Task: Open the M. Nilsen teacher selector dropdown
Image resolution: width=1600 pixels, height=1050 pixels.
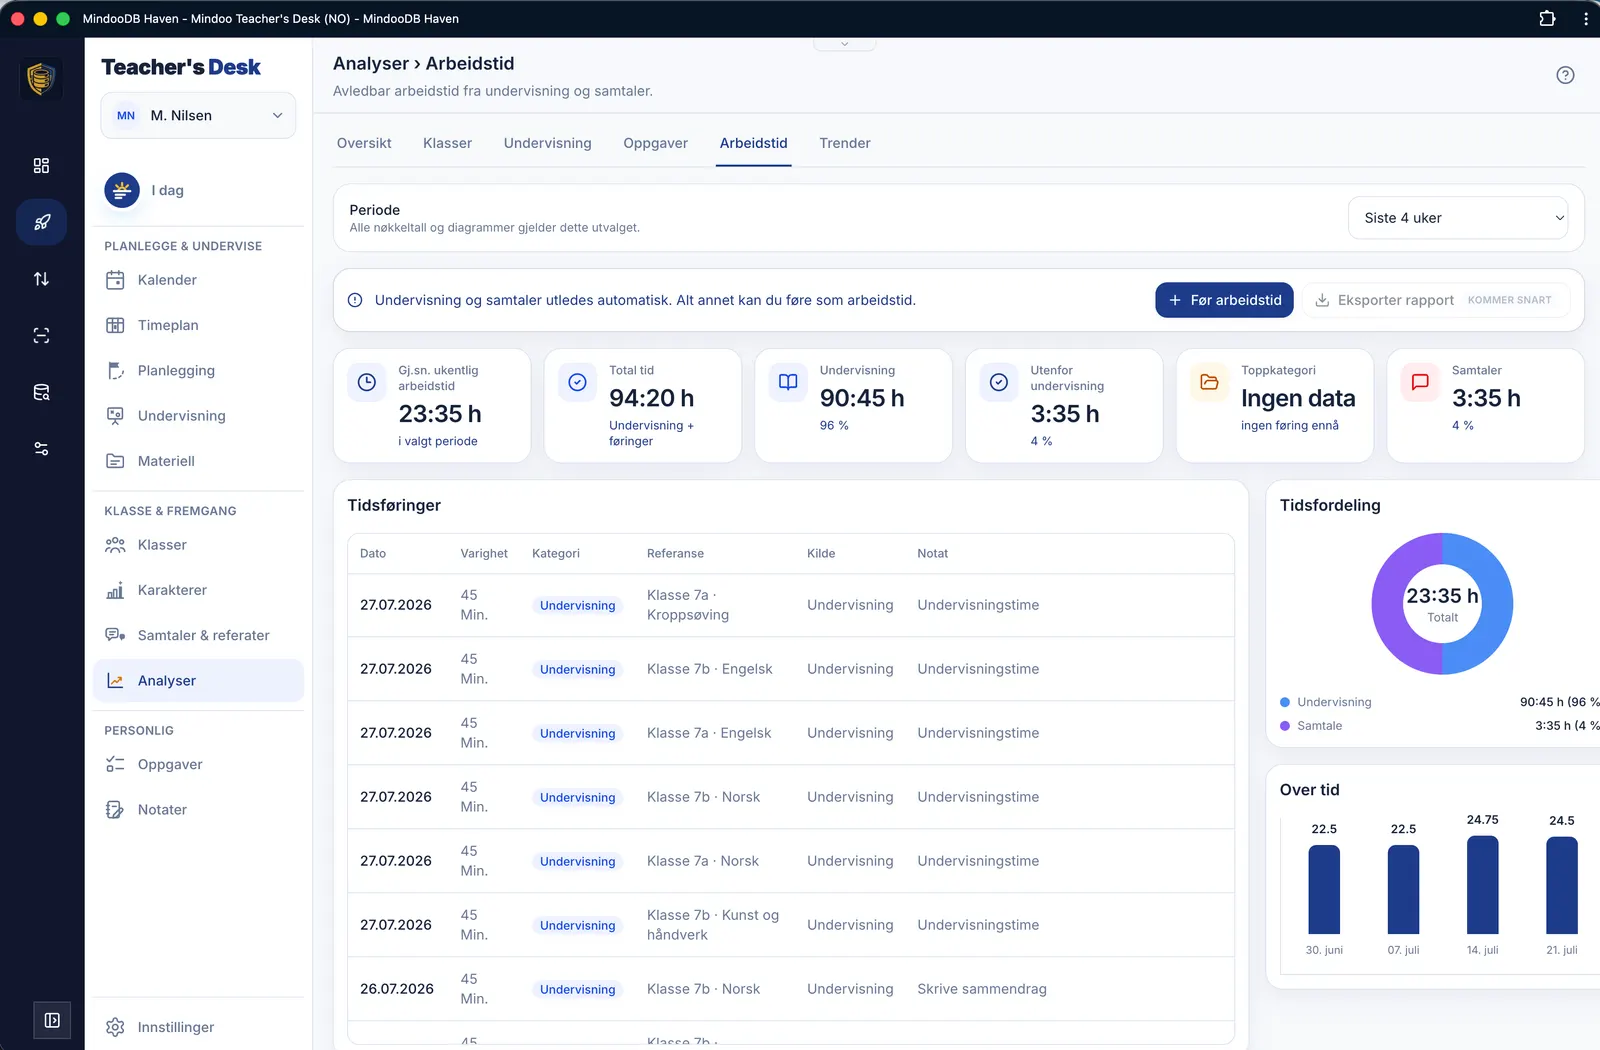Action: [198, 116]
